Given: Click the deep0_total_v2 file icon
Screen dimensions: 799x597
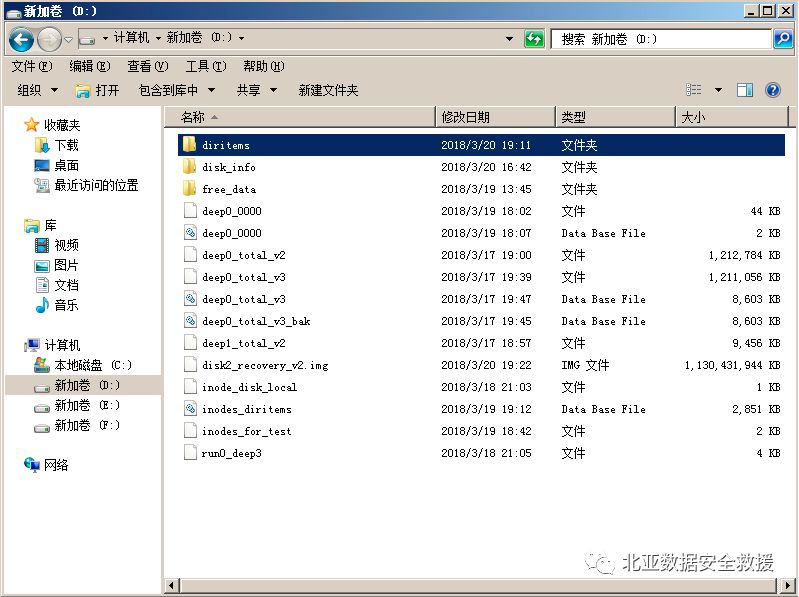Looking at the screenshot, I should (190, 255).
